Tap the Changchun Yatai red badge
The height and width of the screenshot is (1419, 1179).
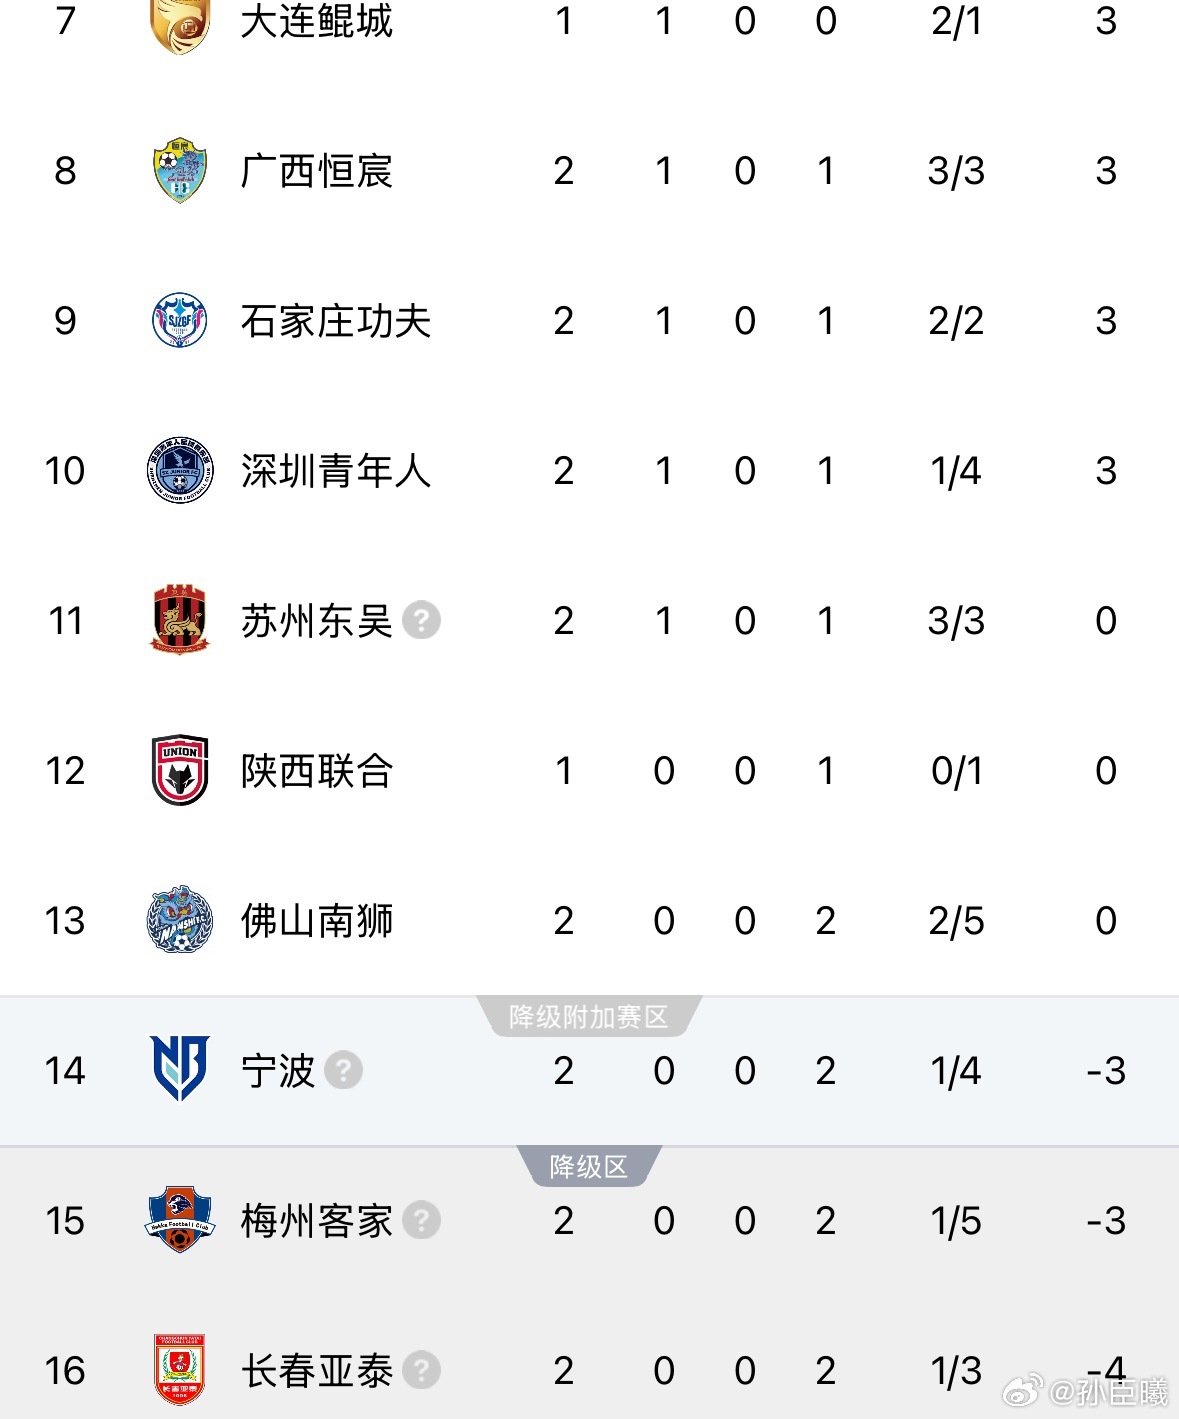click(180, 1369)
